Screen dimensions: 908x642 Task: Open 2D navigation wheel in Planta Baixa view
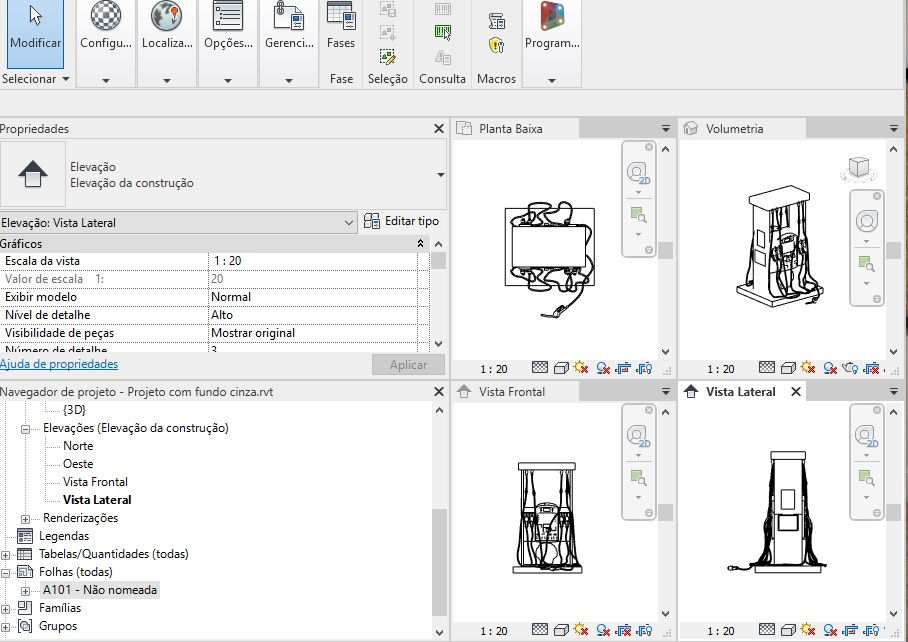[x=638, y=173]
